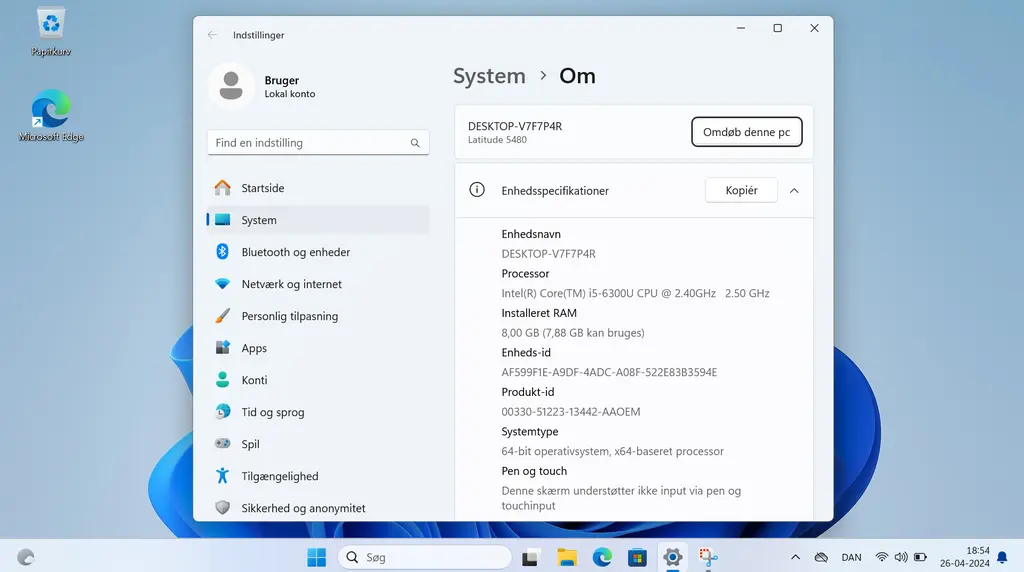Open Netværk og internet page
The image size is (1024, 572).
[291, 284]
